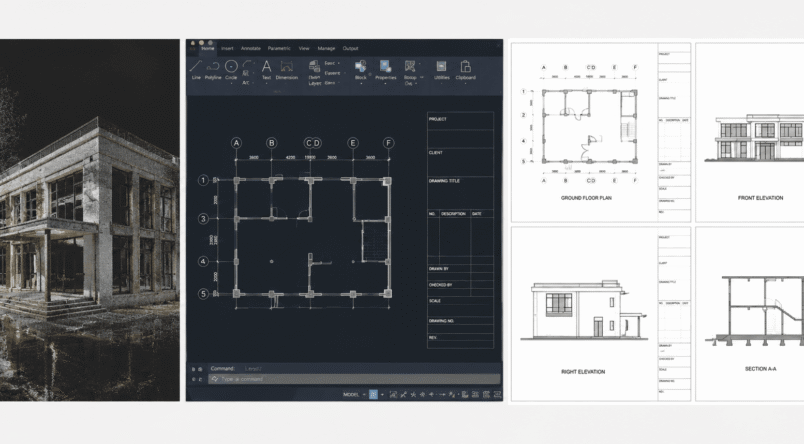Toggle the highlighted grid display button

click(x=373, y=394)
